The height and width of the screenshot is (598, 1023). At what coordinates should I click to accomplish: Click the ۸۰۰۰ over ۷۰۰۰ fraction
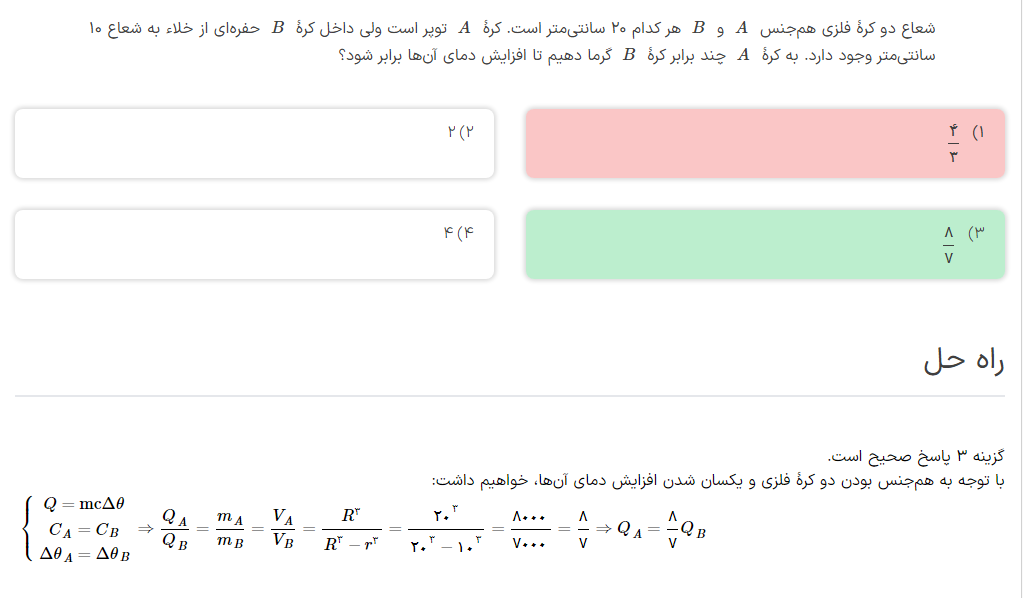coord(528,529)
